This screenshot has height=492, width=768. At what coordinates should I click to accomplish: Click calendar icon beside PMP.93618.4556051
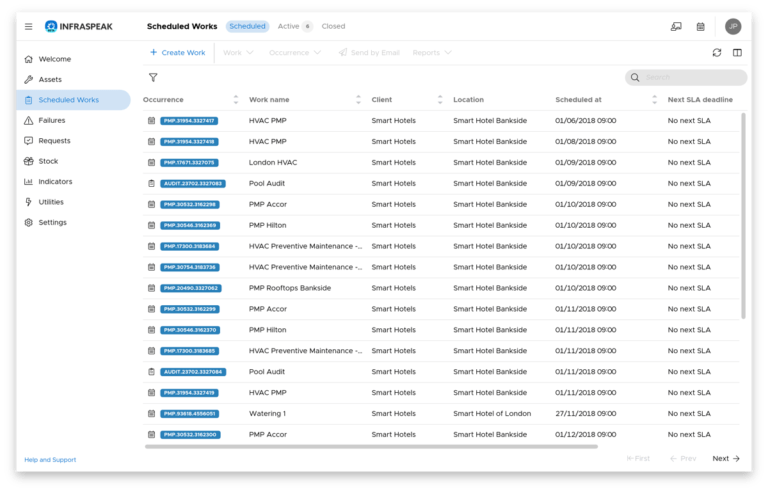coord(151,414)
